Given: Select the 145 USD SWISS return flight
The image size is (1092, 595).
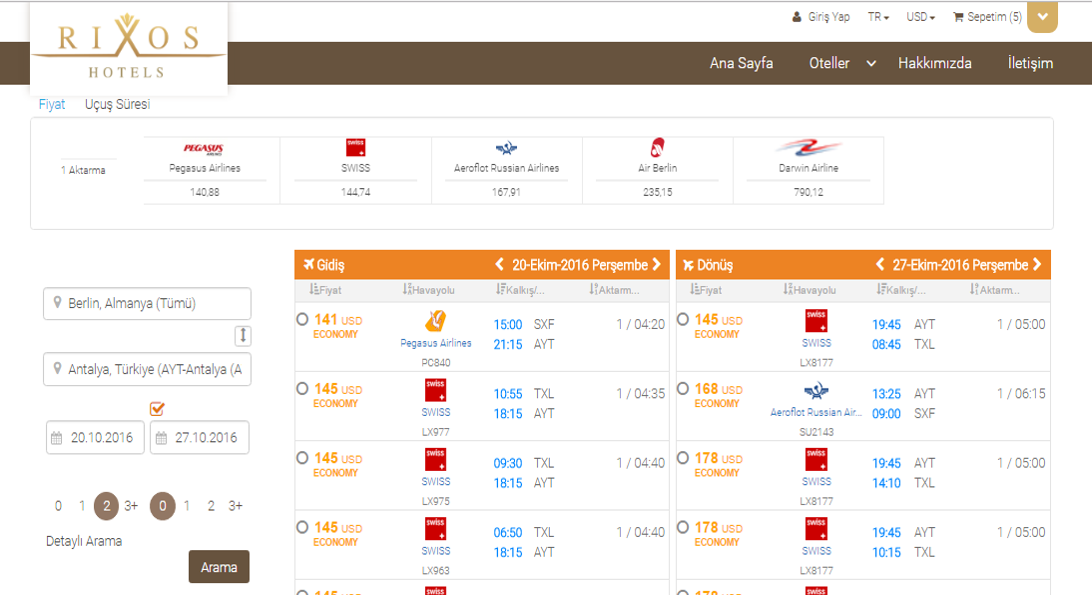Looking at the screenshot, I should [683, 319].
